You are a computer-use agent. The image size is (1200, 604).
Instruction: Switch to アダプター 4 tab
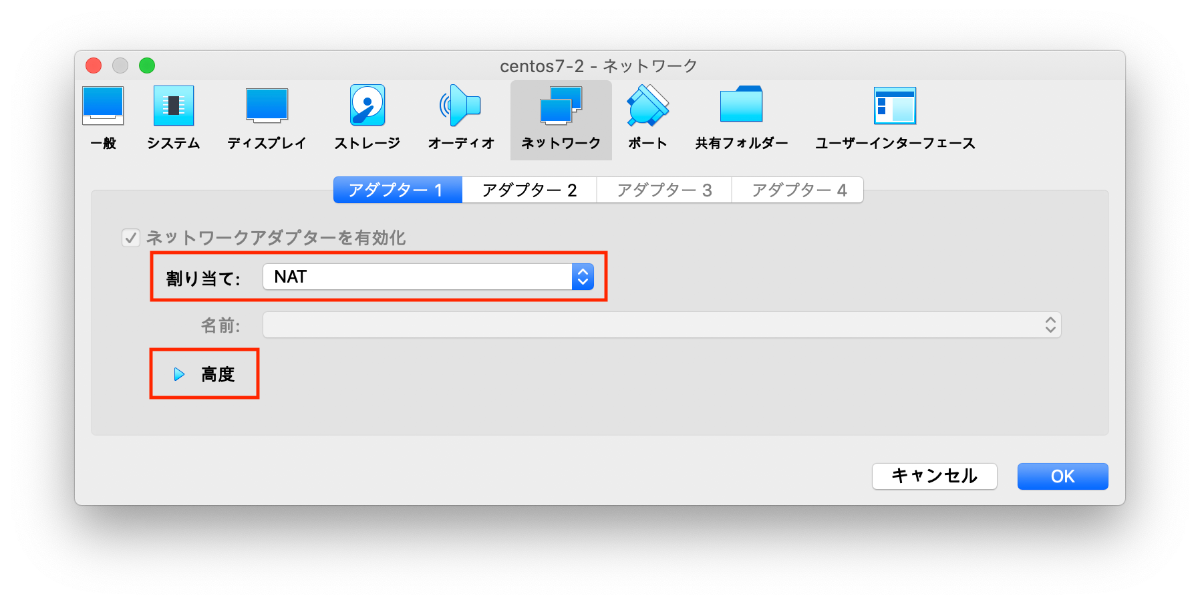798,190
